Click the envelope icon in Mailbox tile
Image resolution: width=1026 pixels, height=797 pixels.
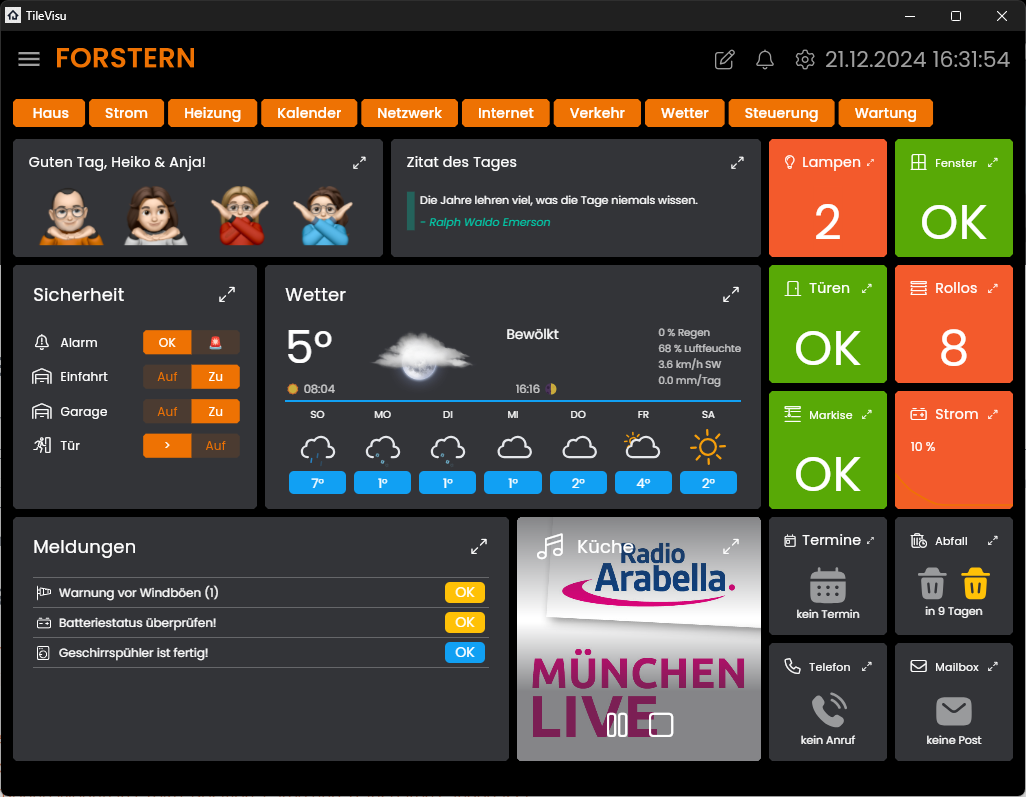953,711
